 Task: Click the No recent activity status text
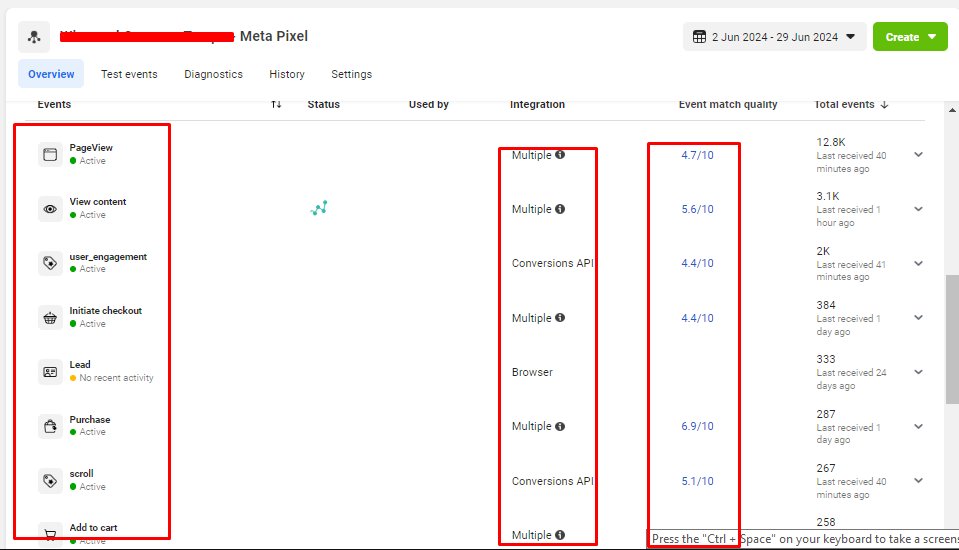[x=116, y=378]
